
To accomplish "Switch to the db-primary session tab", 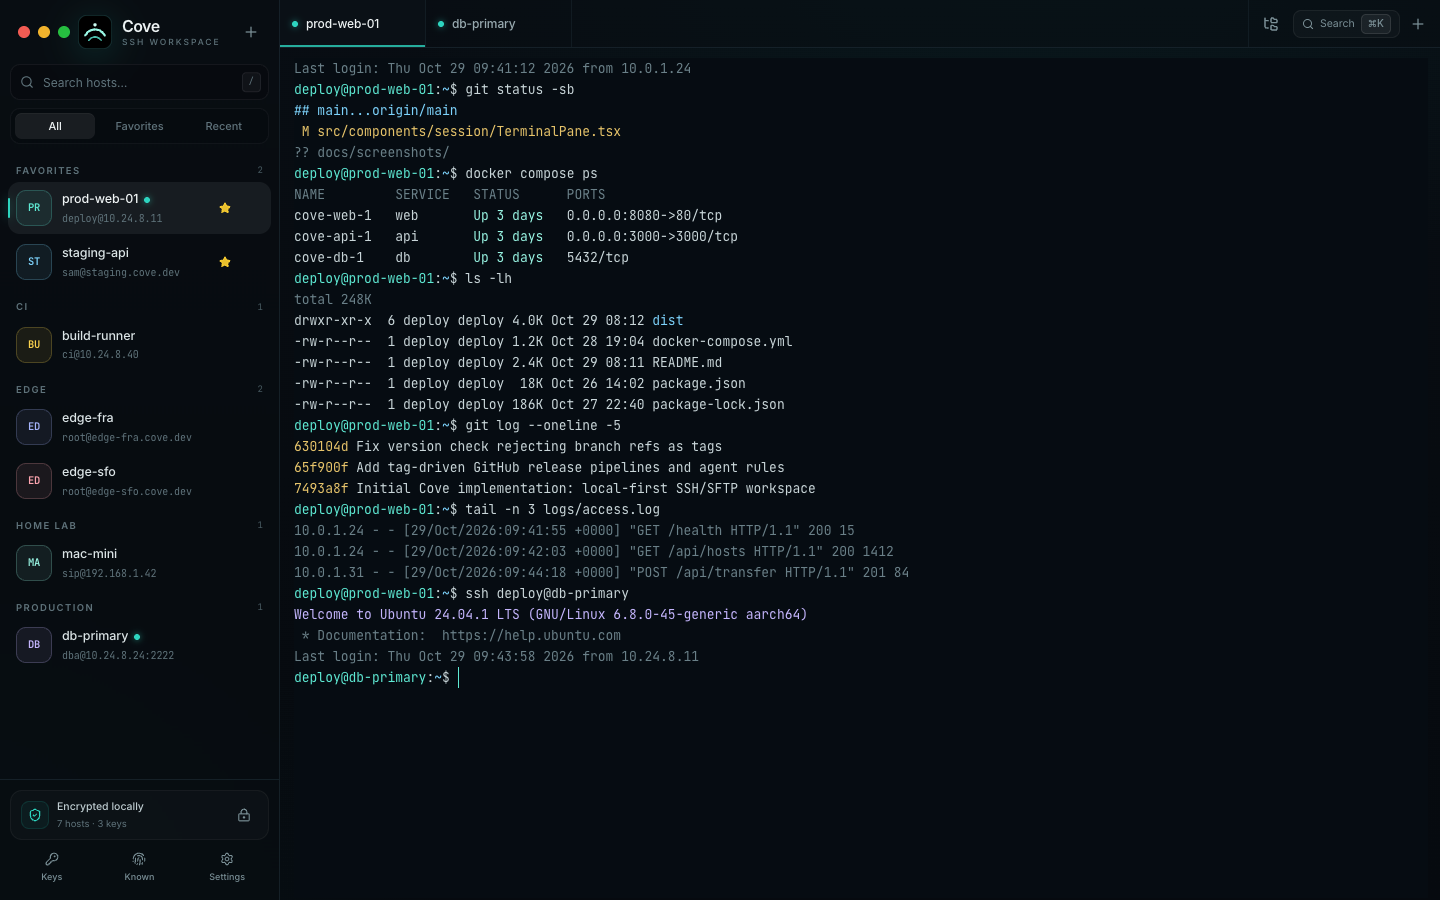I will pos(498,24).
